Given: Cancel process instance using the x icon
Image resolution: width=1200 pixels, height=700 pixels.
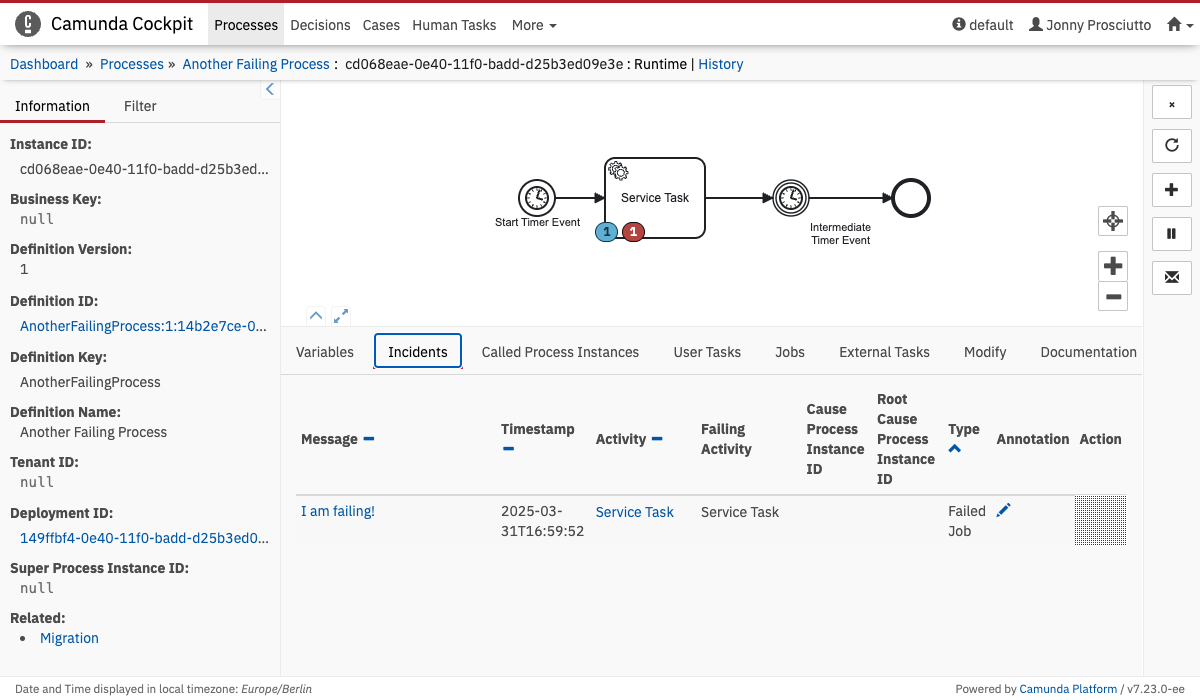Looking at the screenshot, I should (x=1171, y=103).
